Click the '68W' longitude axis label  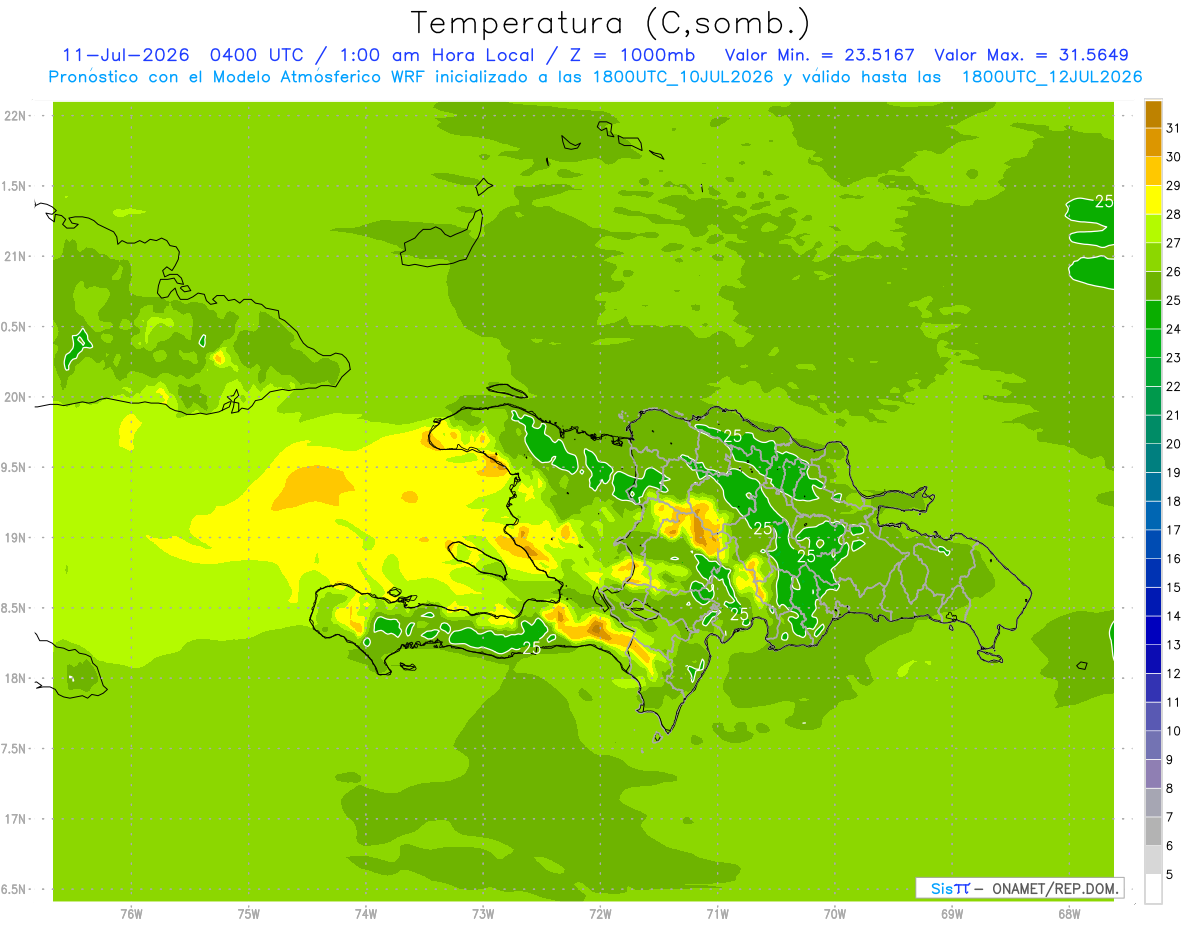[x=1068, y=914]
